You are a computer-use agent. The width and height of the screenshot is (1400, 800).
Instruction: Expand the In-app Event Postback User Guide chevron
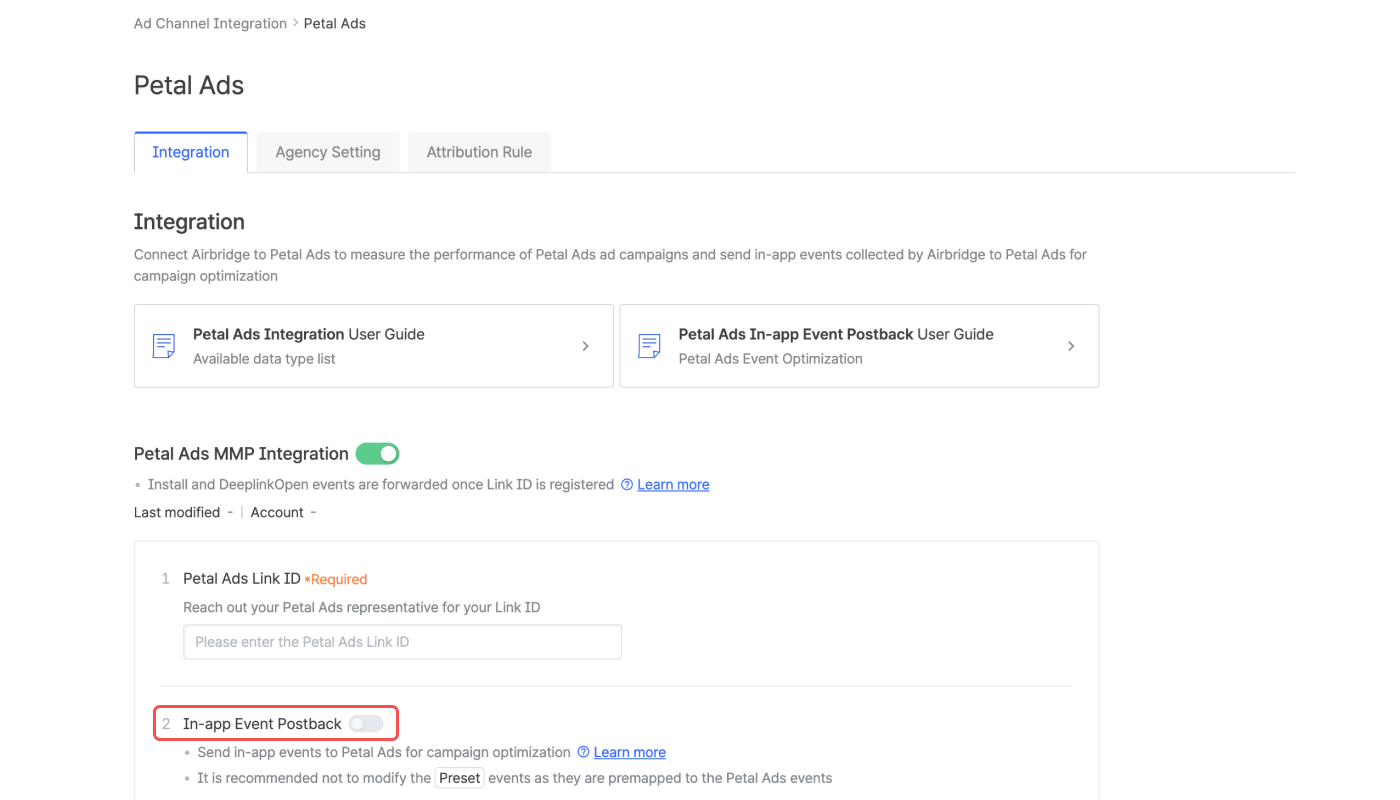click(1071, 346)
